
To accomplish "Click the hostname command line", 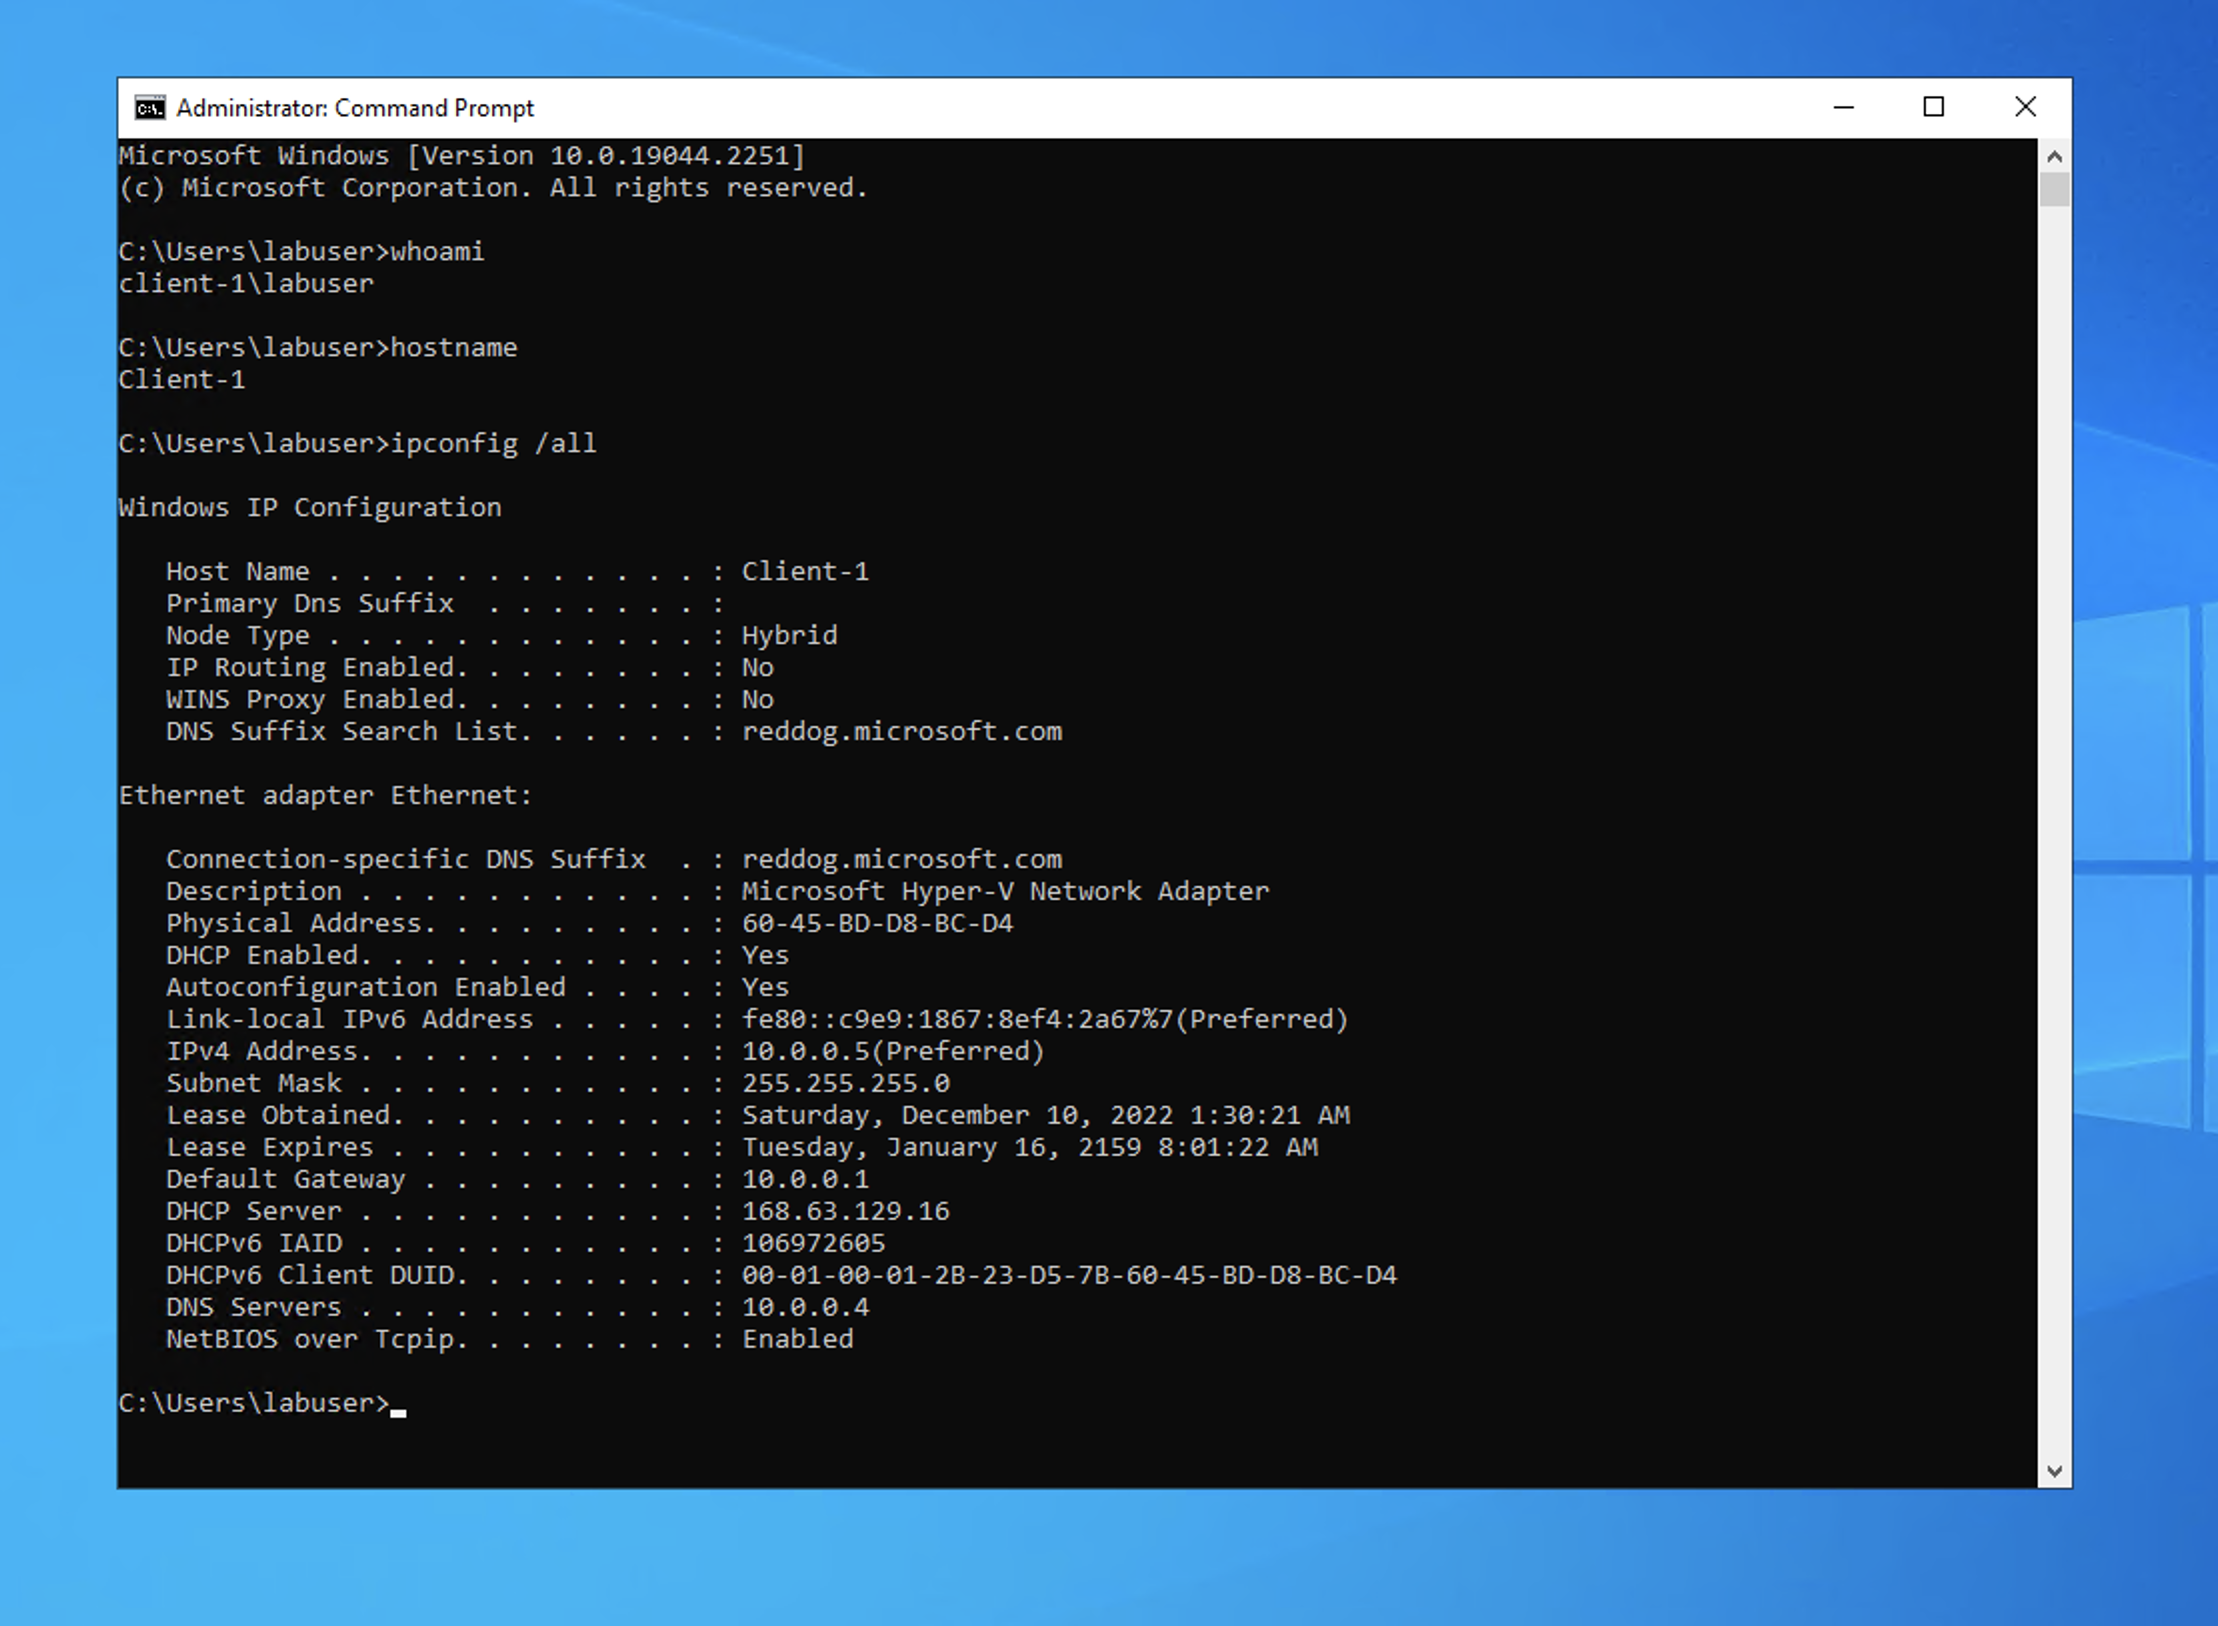I will pos(318,348).
